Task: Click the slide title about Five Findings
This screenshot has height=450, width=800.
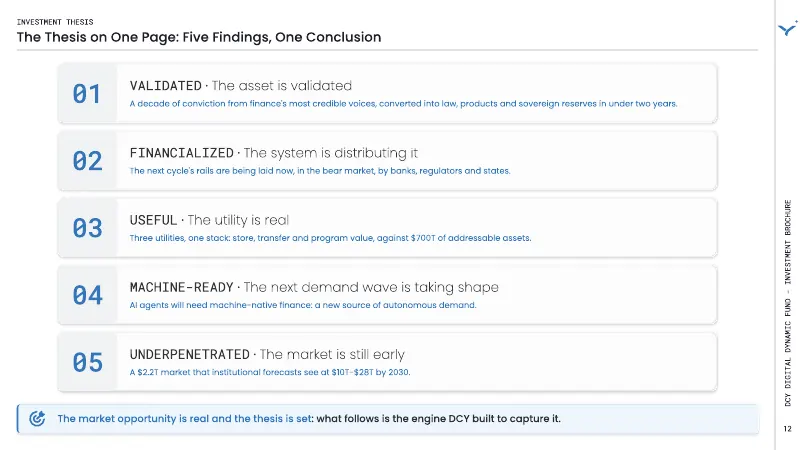Action: 199,37
